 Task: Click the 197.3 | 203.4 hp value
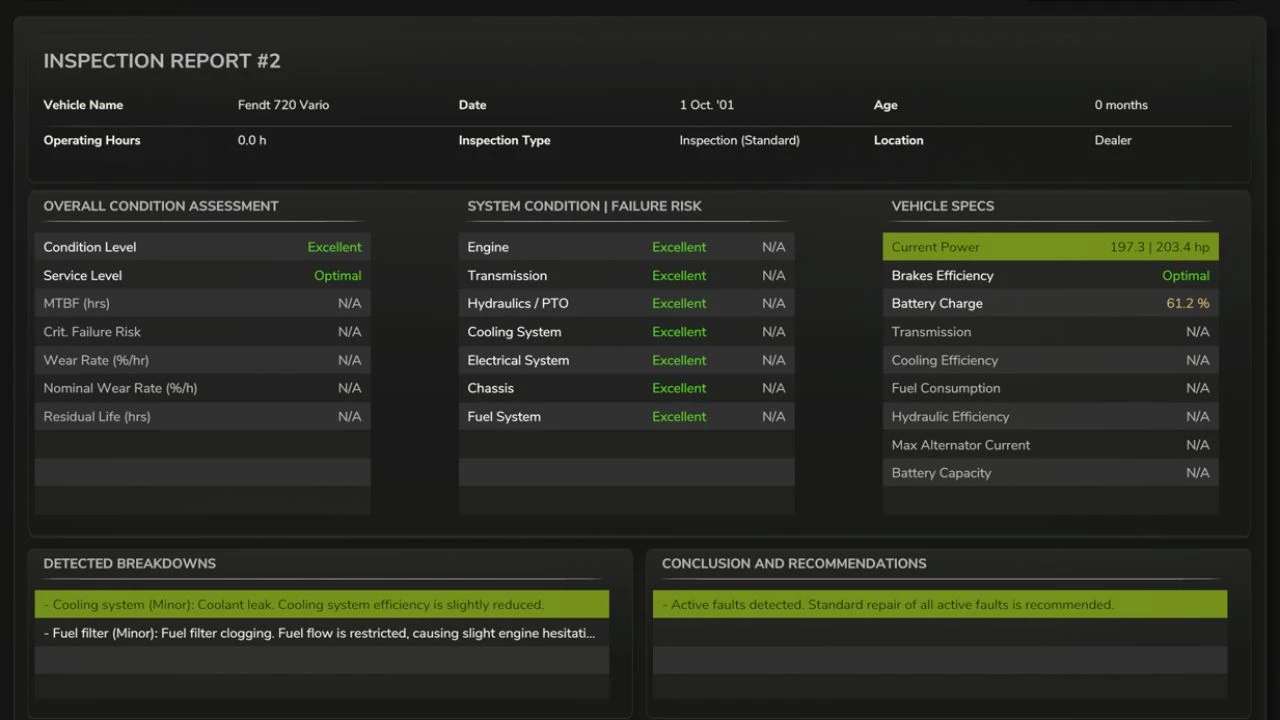coord(1160,247)
